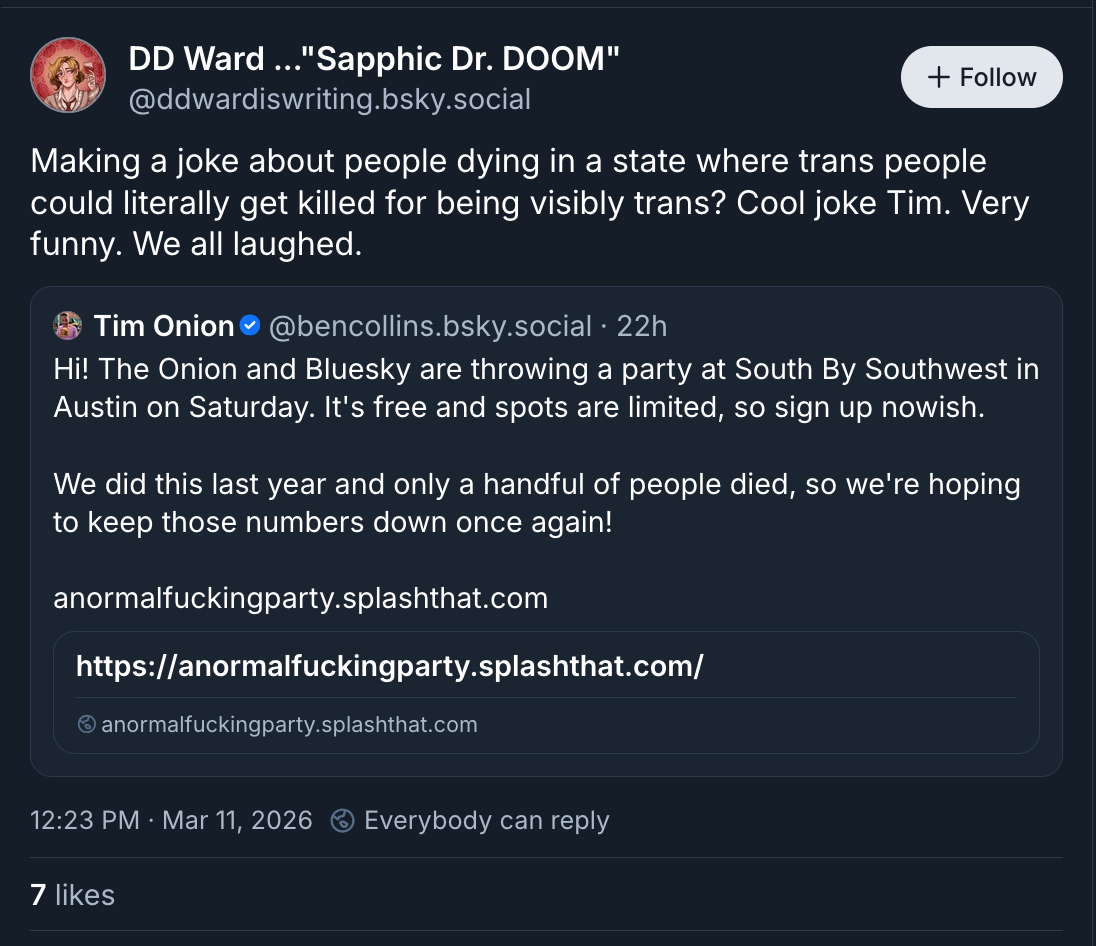Click the preview card domain footer text
Screen dimensions: 1096x946
click(289, 724)
